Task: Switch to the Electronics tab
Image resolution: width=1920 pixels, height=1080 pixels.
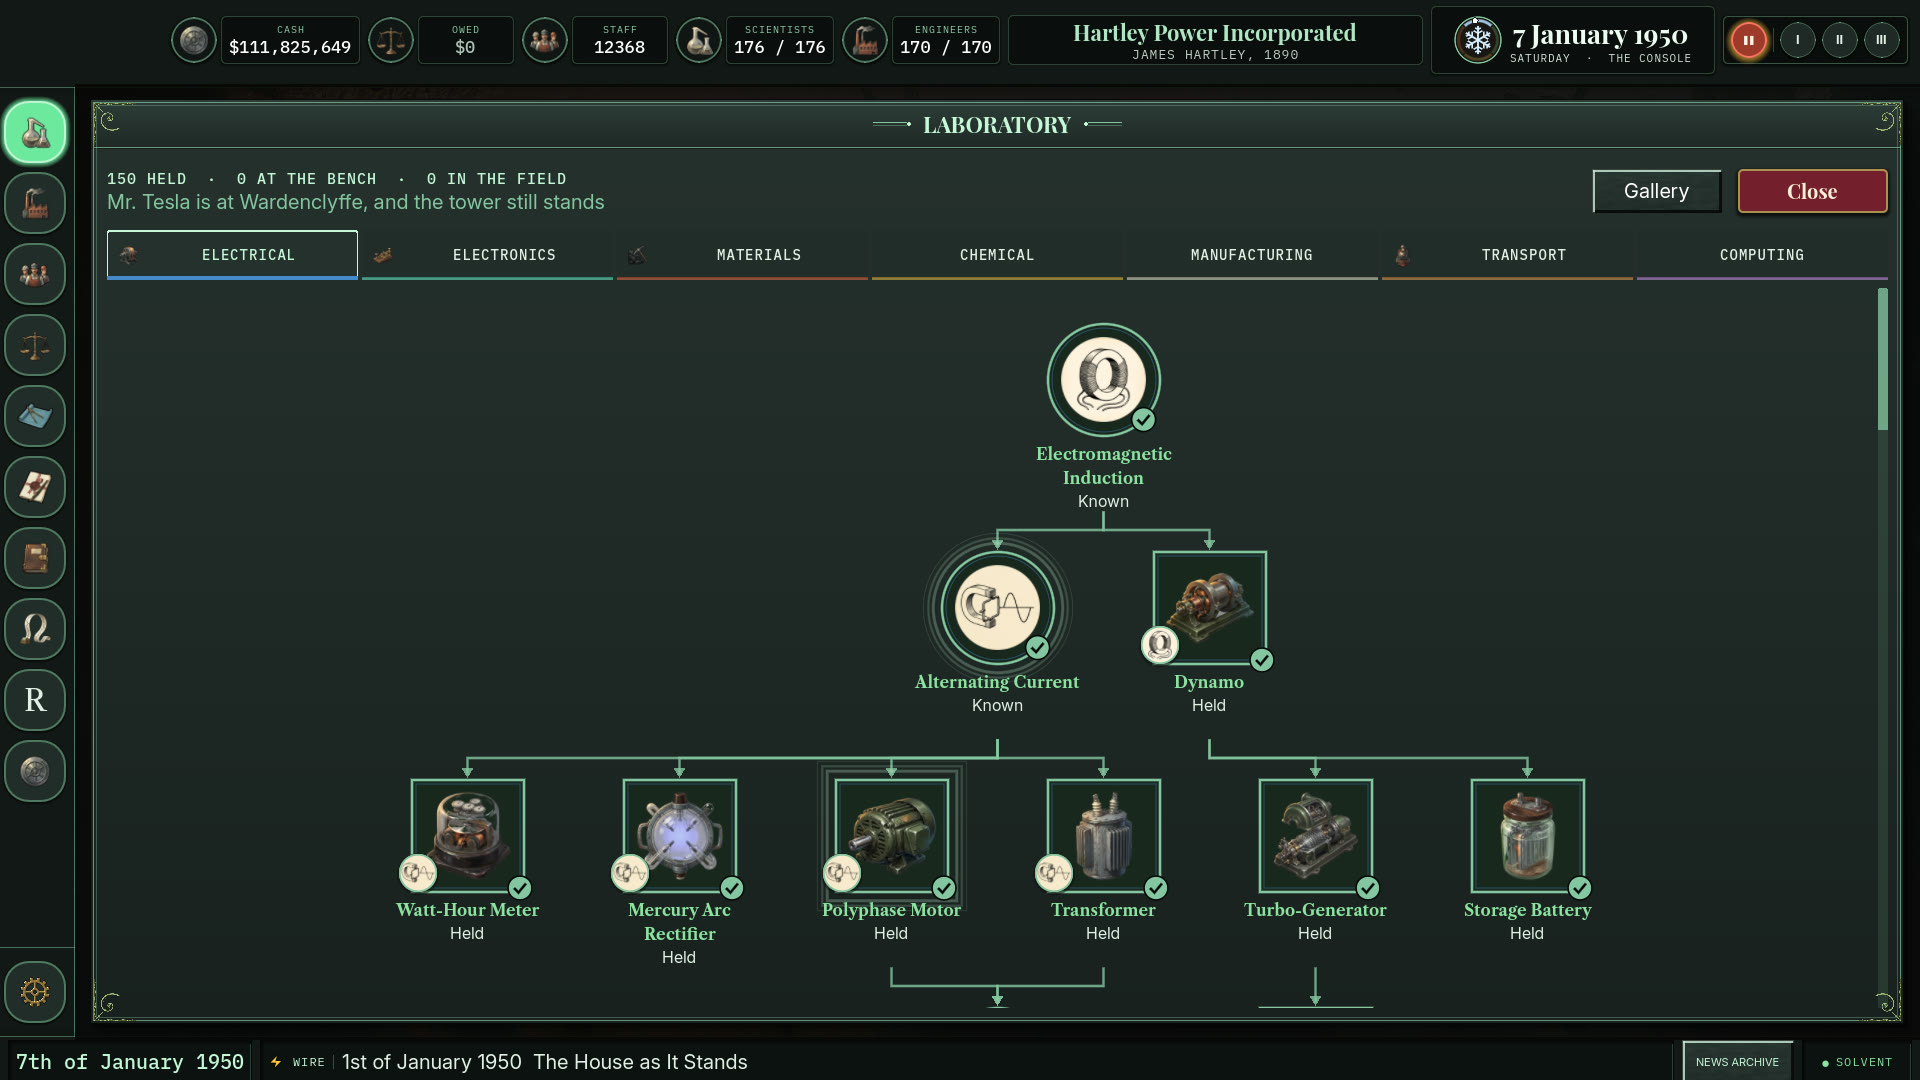Action: pyautogui.click(x=487, y=255)
